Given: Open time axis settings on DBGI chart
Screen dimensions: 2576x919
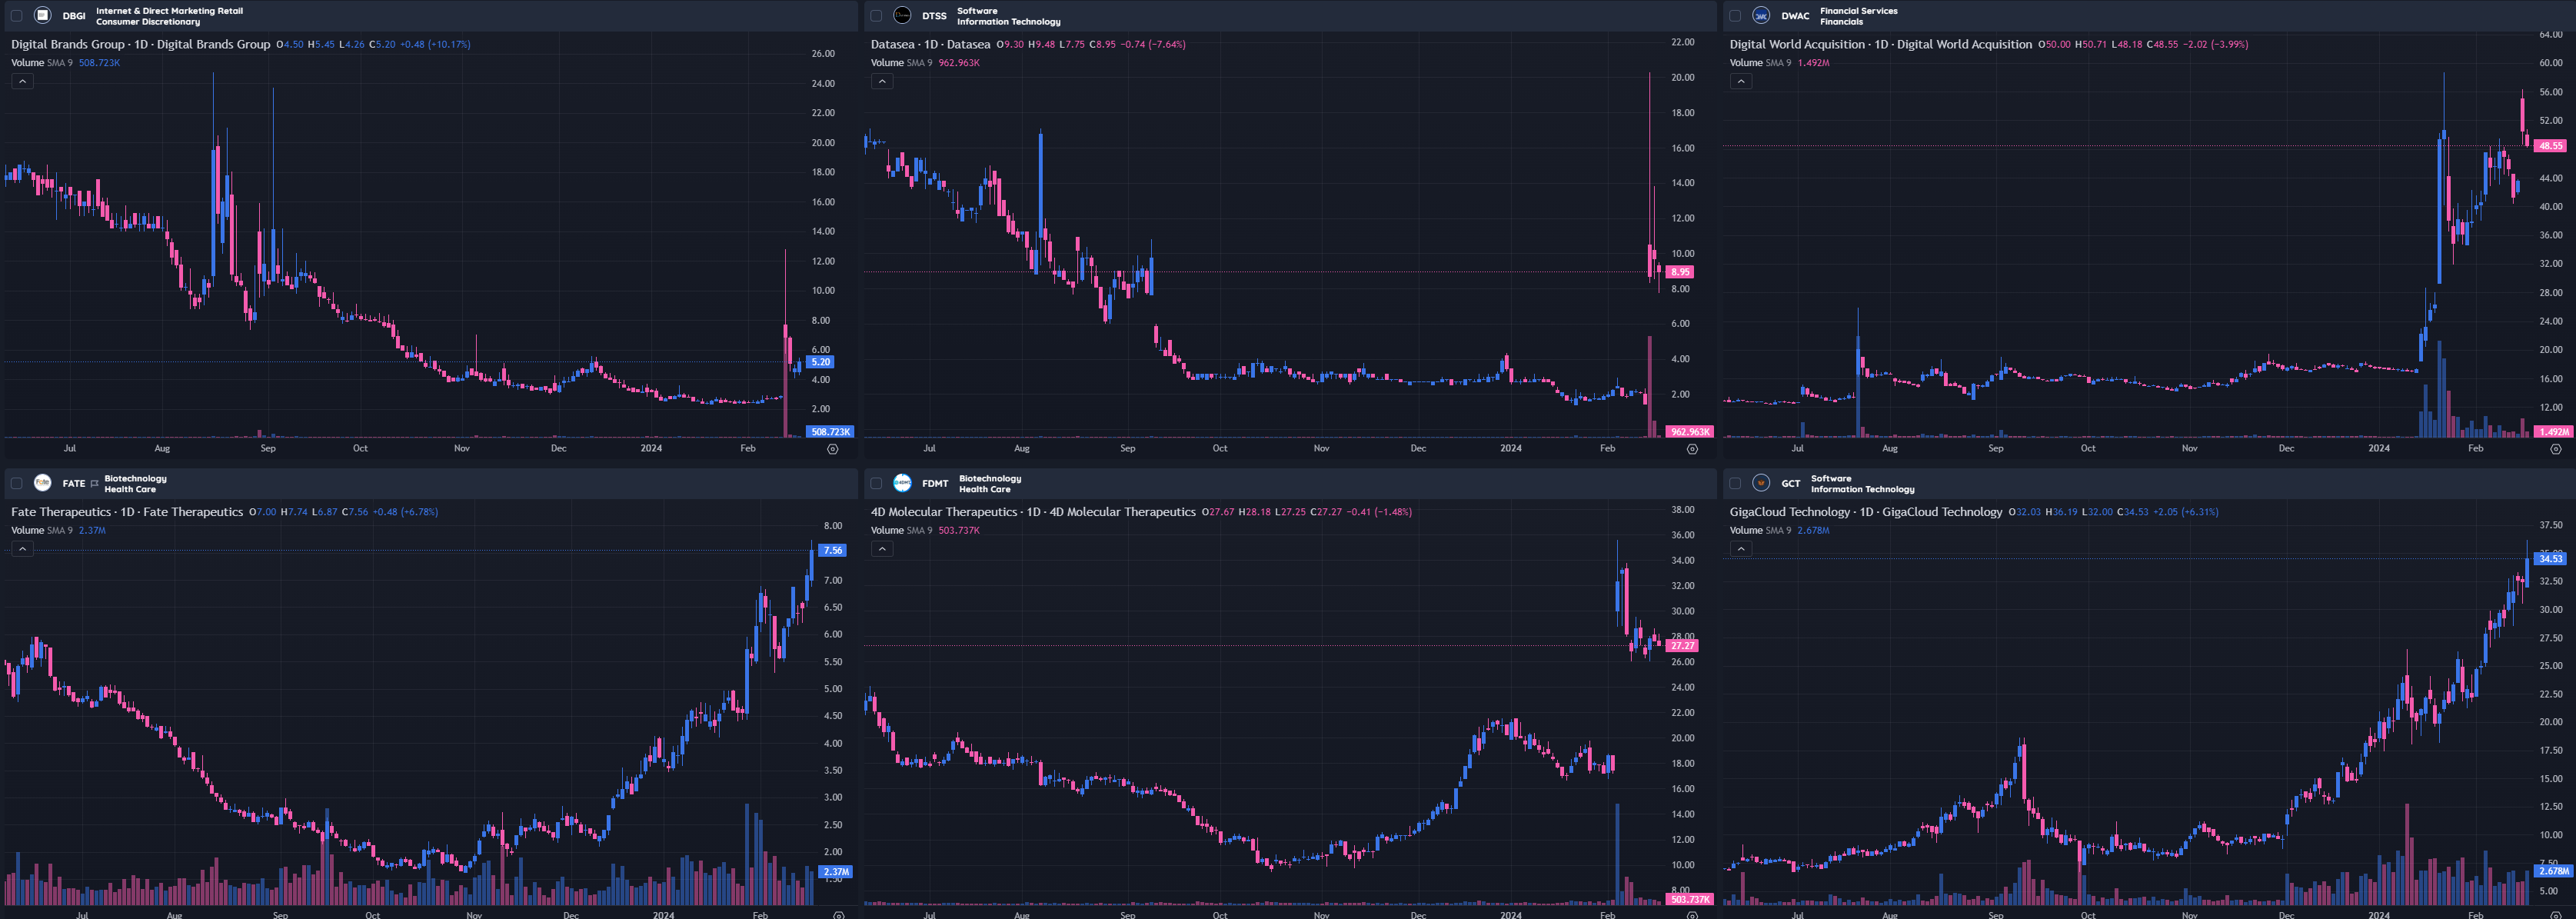Looking at the screenshot, I should coord(832,449).
